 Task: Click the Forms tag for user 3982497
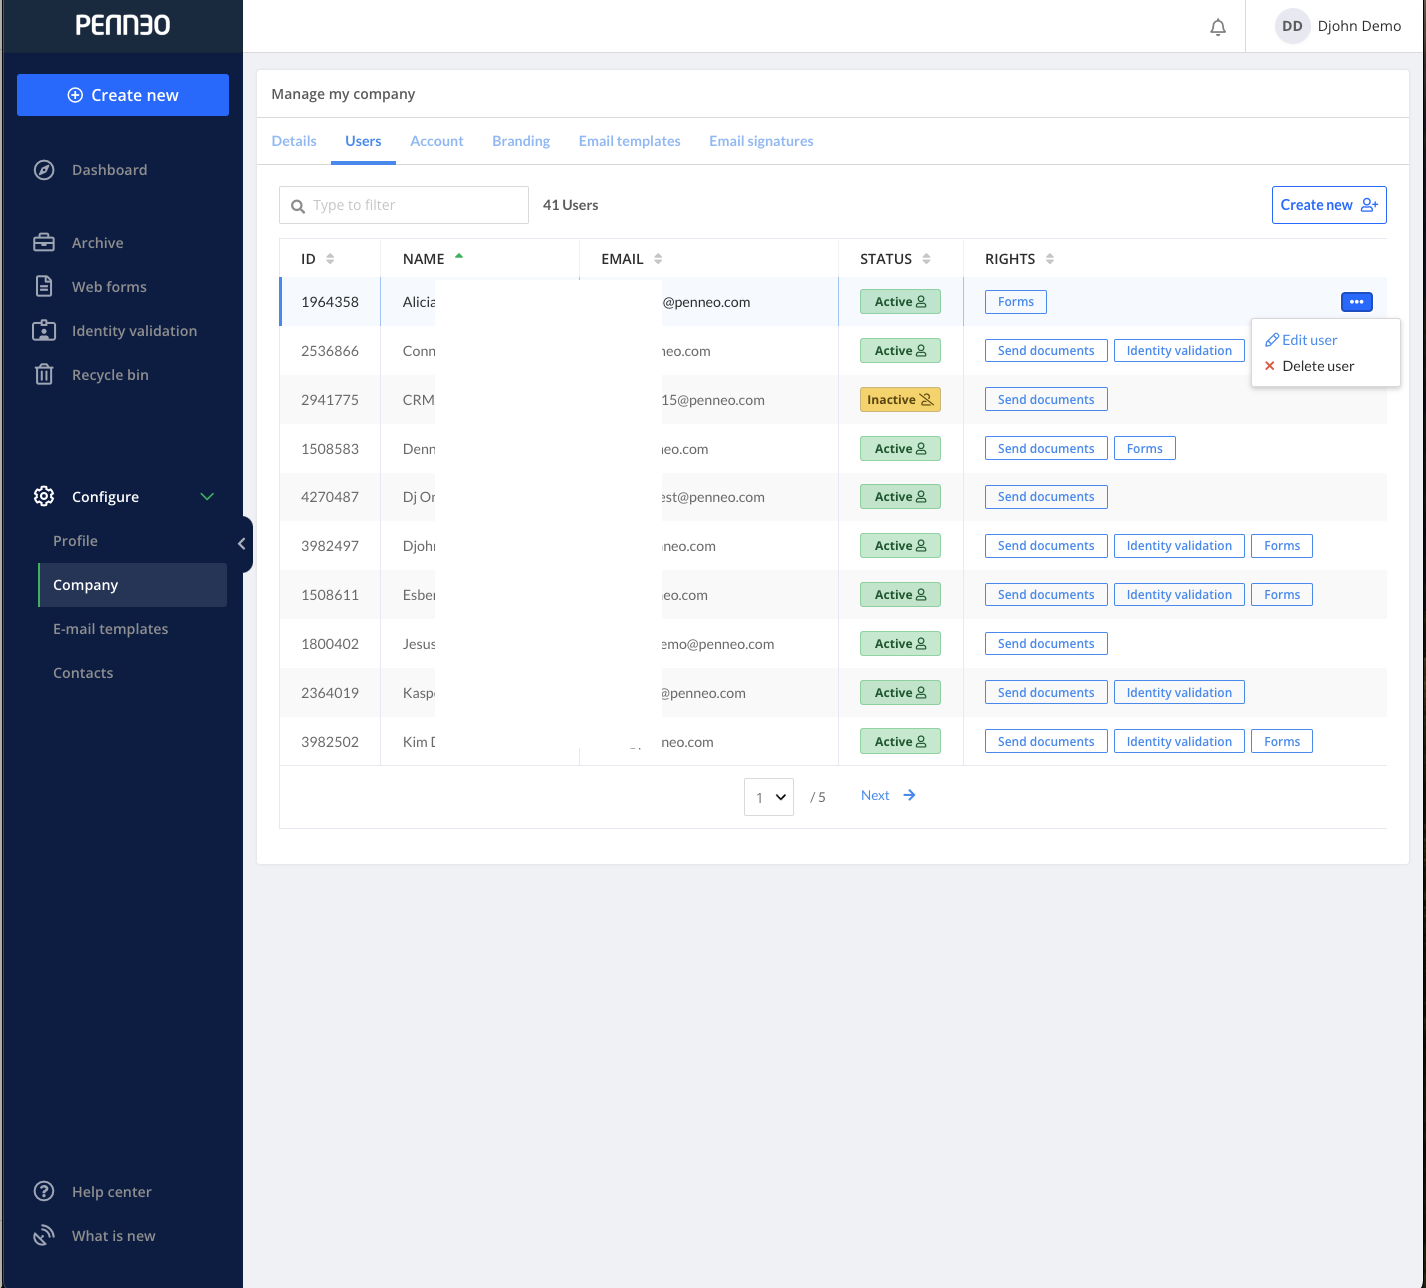1282,546
